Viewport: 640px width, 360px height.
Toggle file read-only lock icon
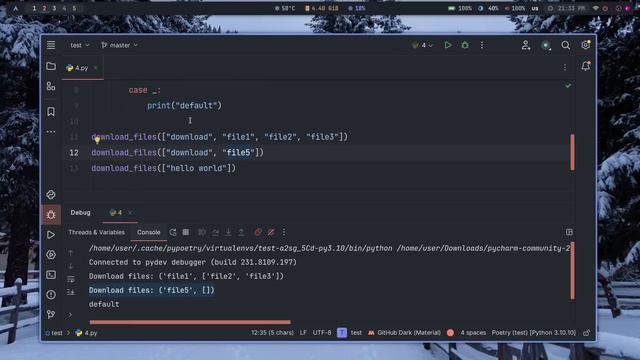click(587, 333)
